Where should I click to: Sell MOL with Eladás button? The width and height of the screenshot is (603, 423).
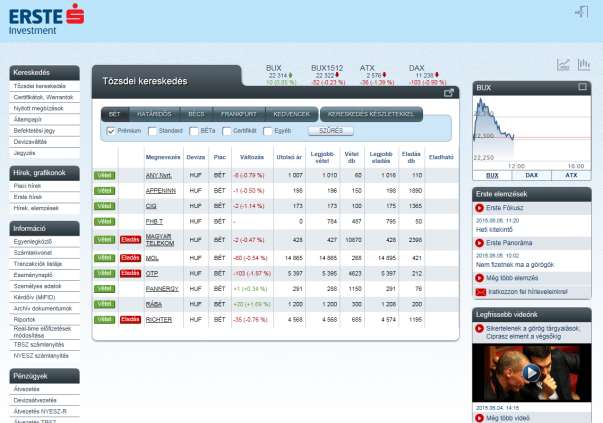[130, 258]
